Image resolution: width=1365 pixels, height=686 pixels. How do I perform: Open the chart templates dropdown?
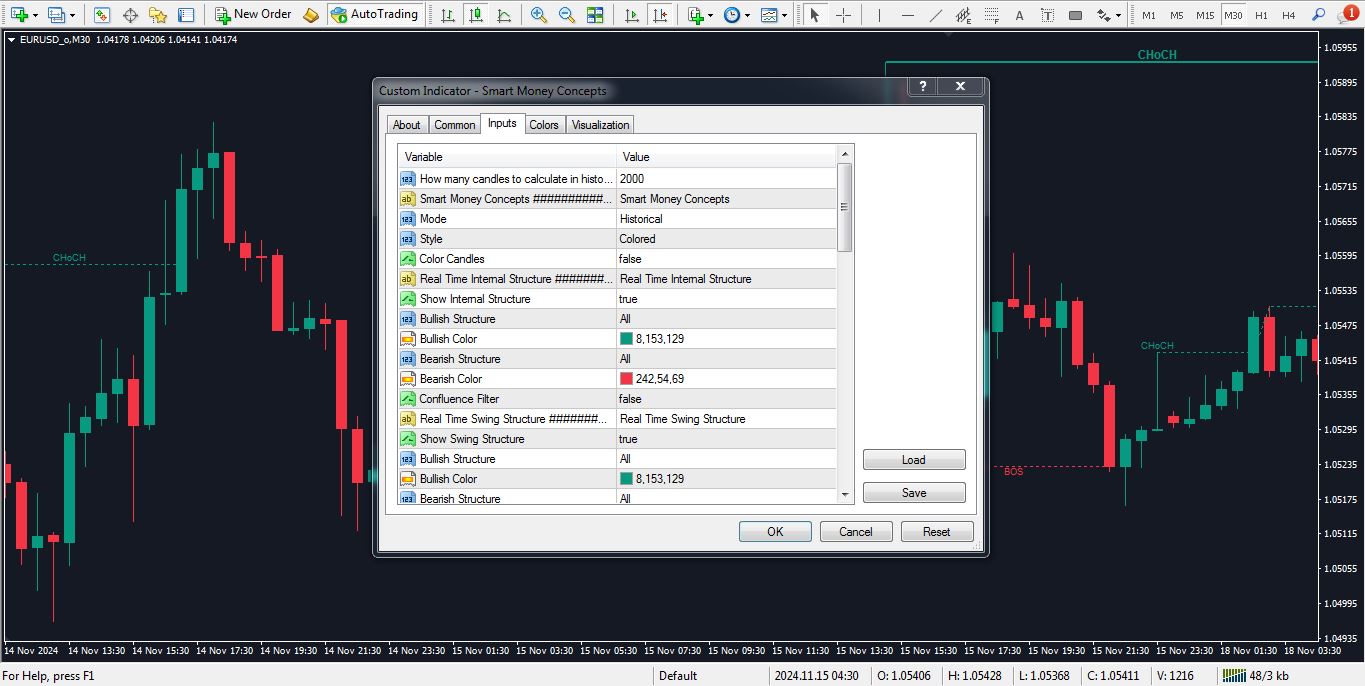772,15
